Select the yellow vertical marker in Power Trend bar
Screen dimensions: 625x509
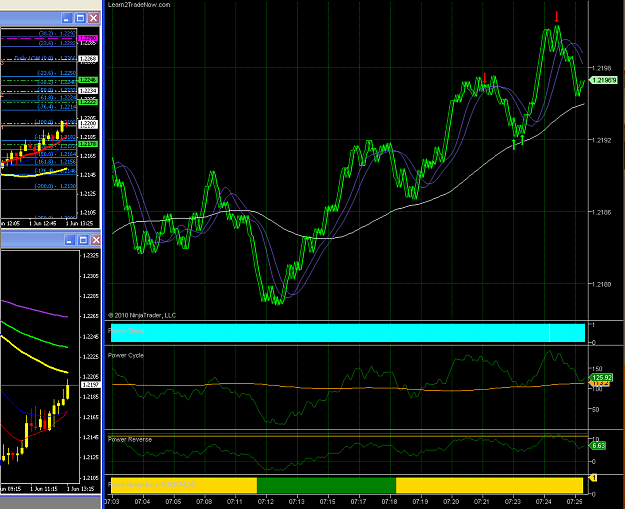pyautogui.click(x=549, y=333)
